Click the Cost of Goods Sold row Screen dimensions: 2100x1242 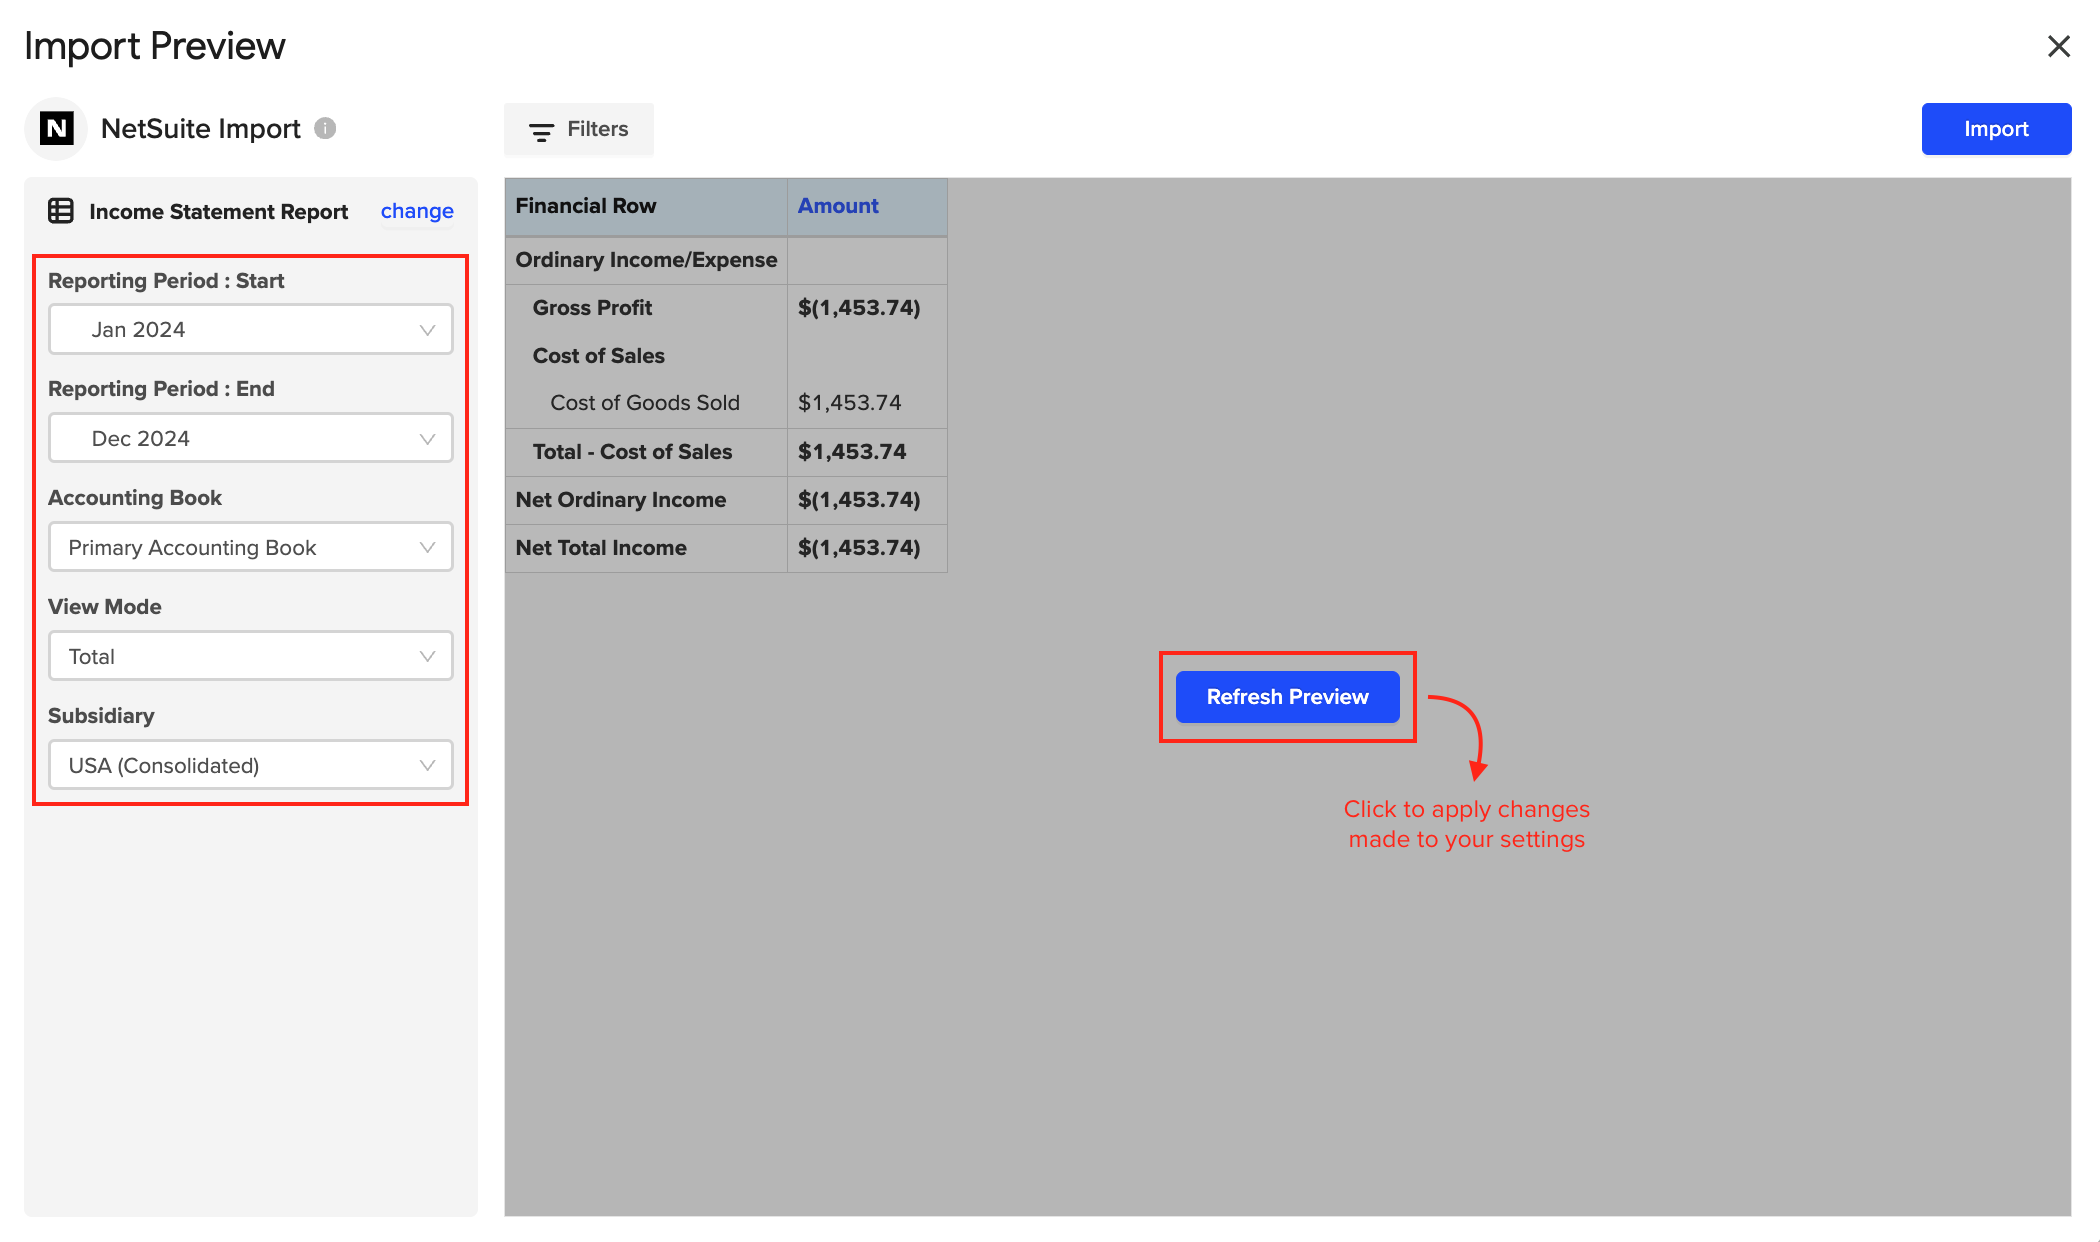click(726, 403)
